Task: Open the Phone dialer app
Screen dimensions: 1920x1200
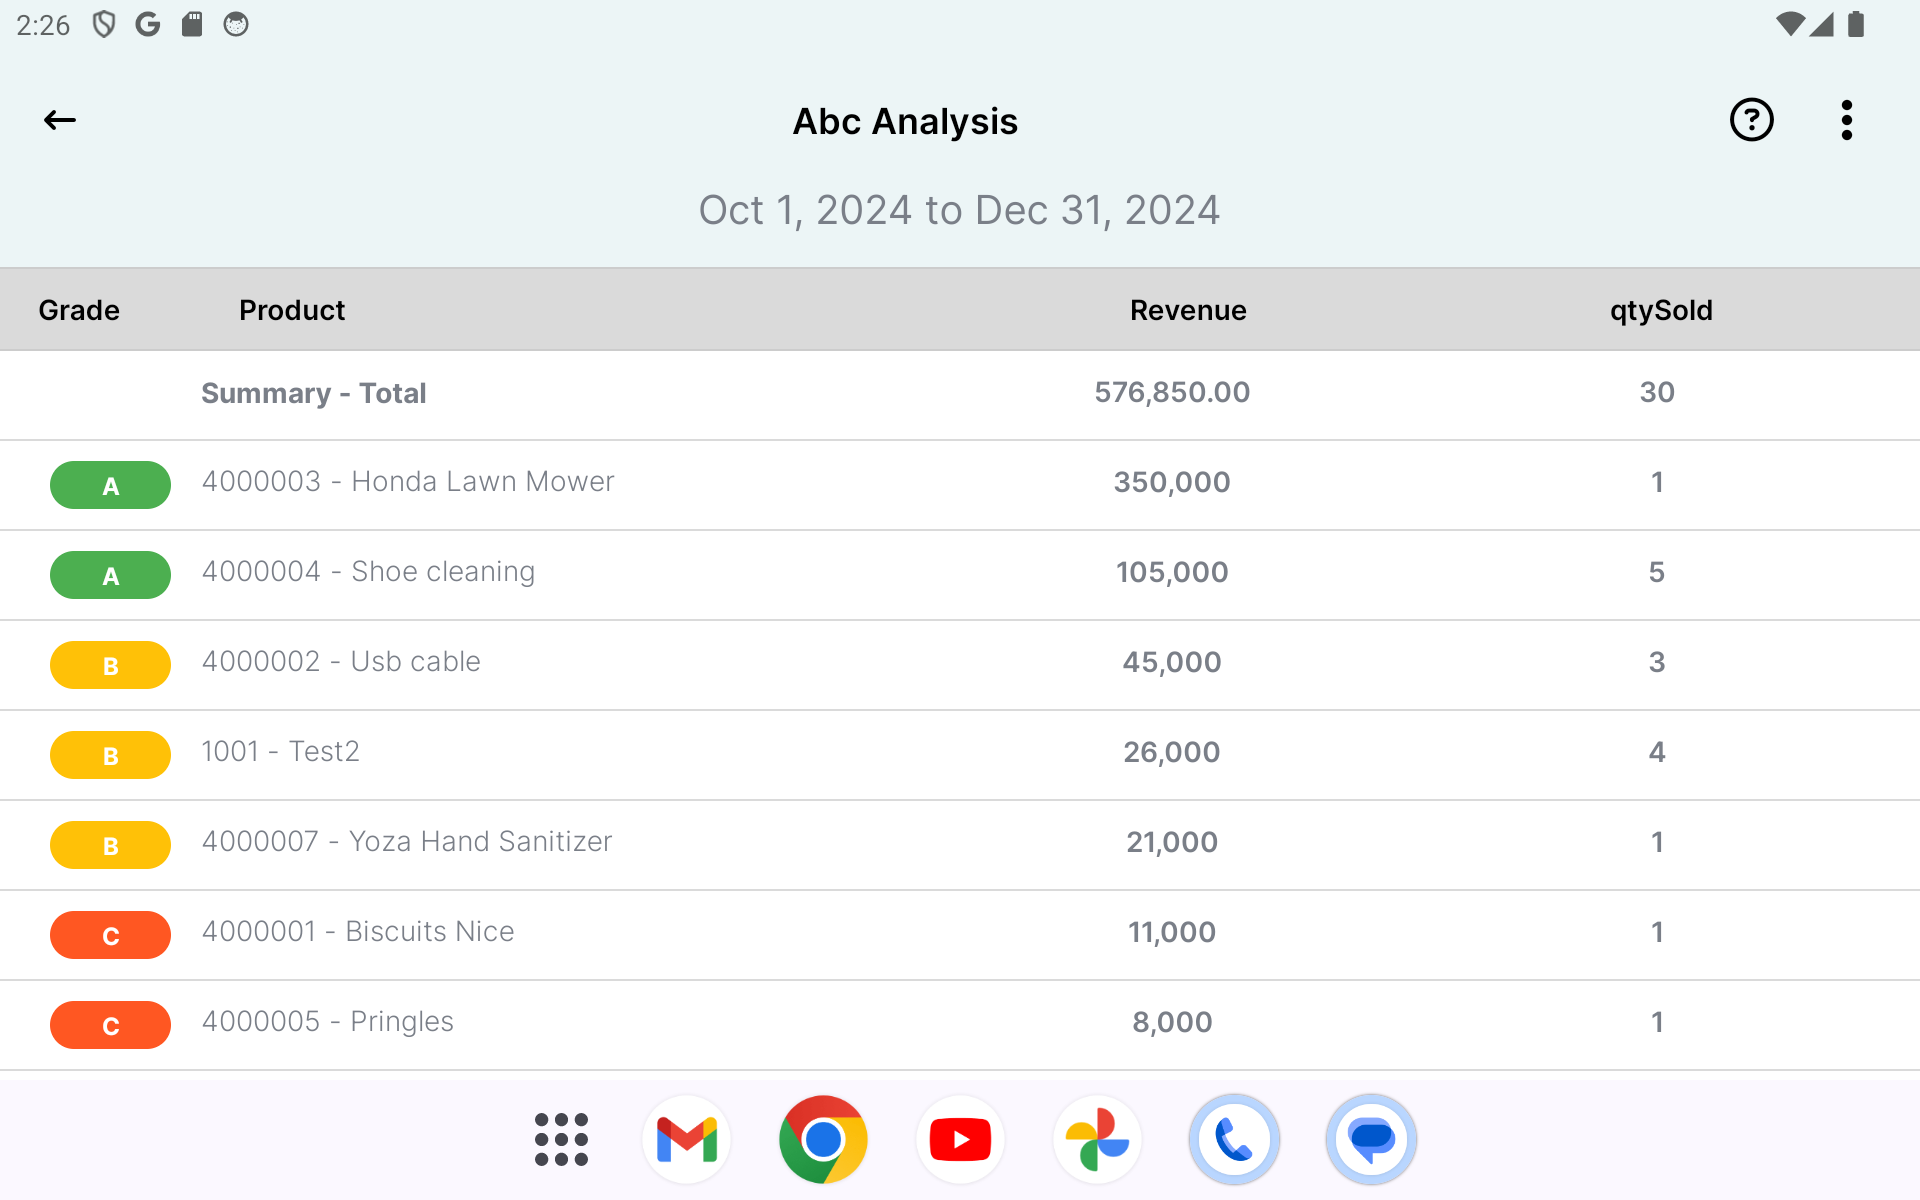Action: [1234, 1138]
